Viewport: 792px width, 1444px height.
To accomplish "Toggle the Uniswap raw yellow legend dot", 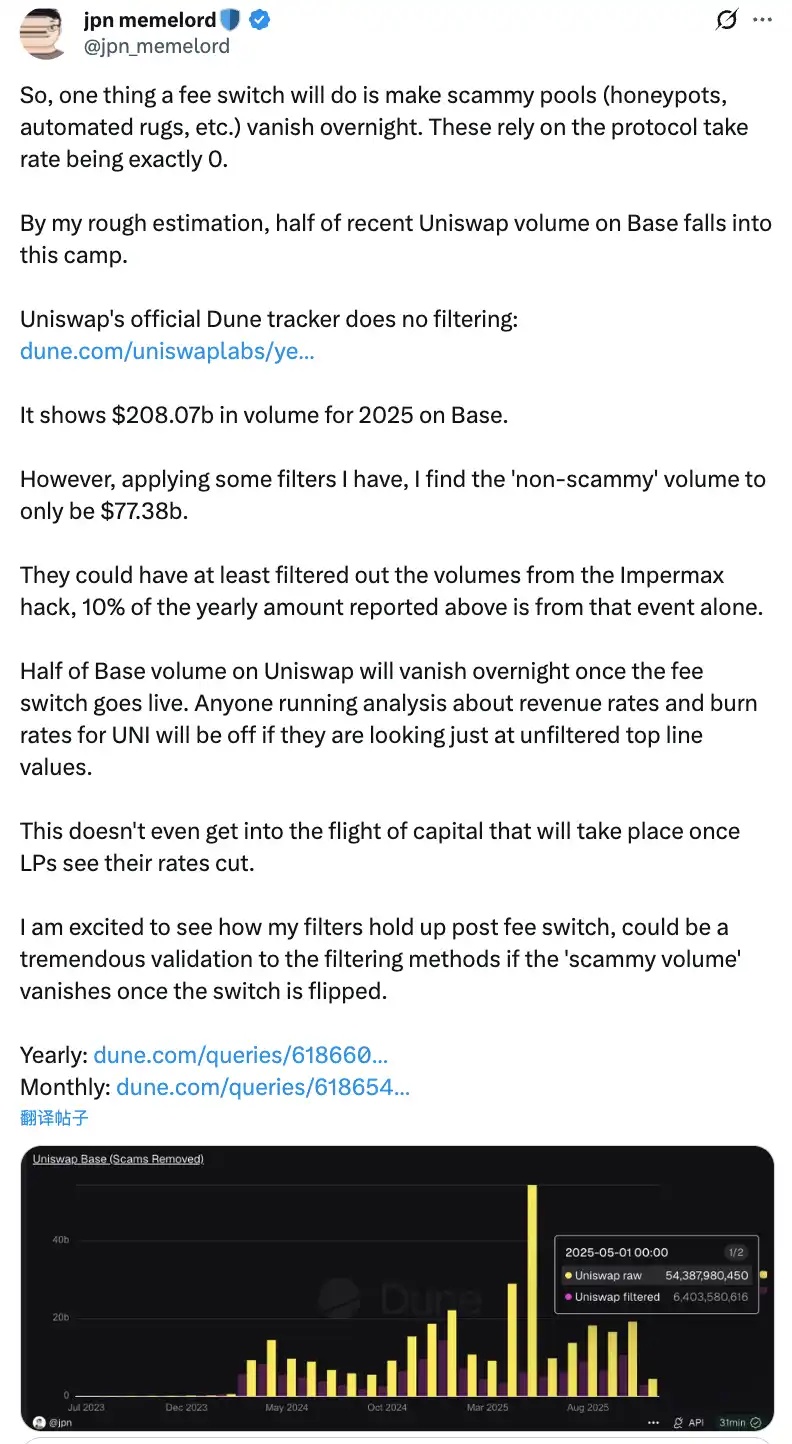I will (568, 1275).
